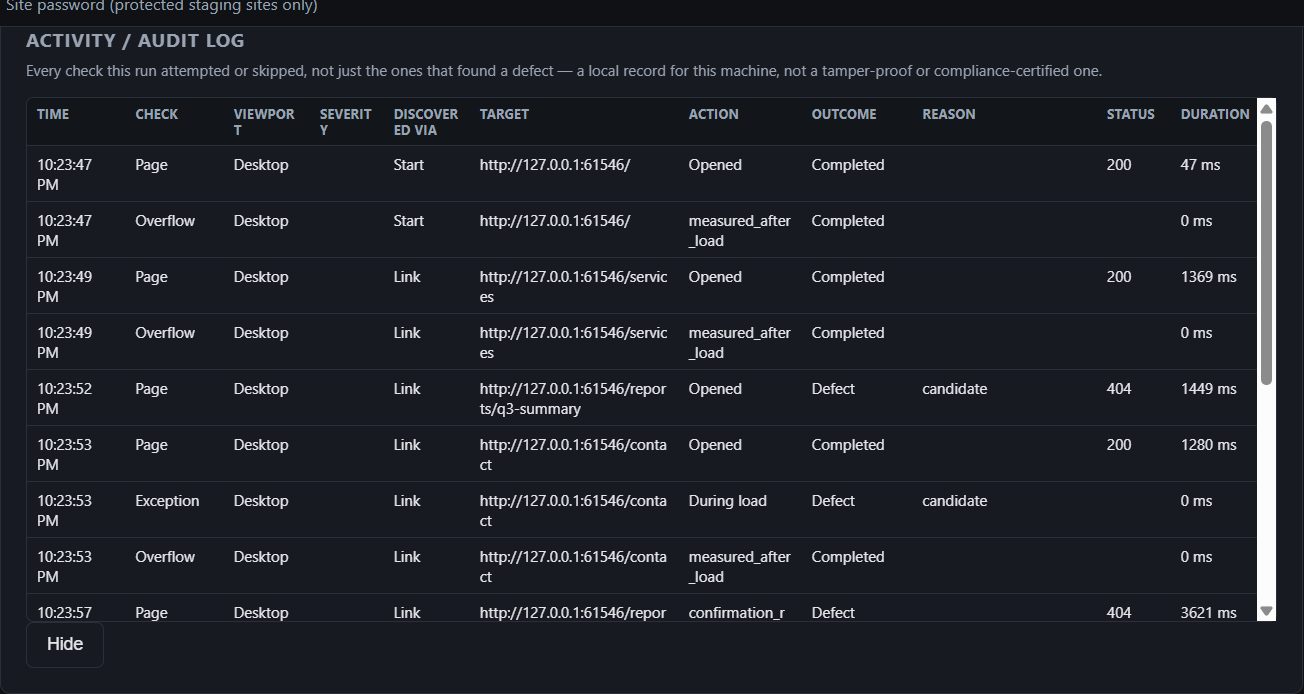Click the 404 status in the 3621 ms row
The height and width of the screenshot is (694, 1304).
[x=1119, y=613]
